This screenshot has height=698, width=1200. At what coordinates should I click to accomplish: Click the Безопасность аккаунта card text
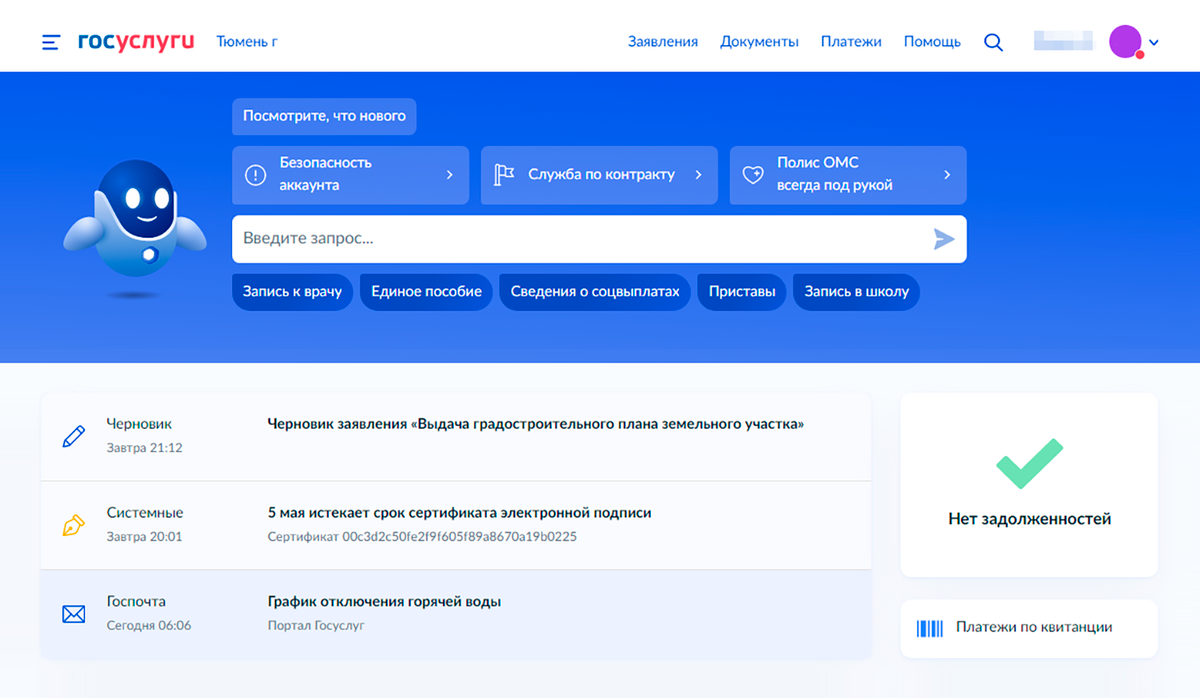(x=325, y=174)
